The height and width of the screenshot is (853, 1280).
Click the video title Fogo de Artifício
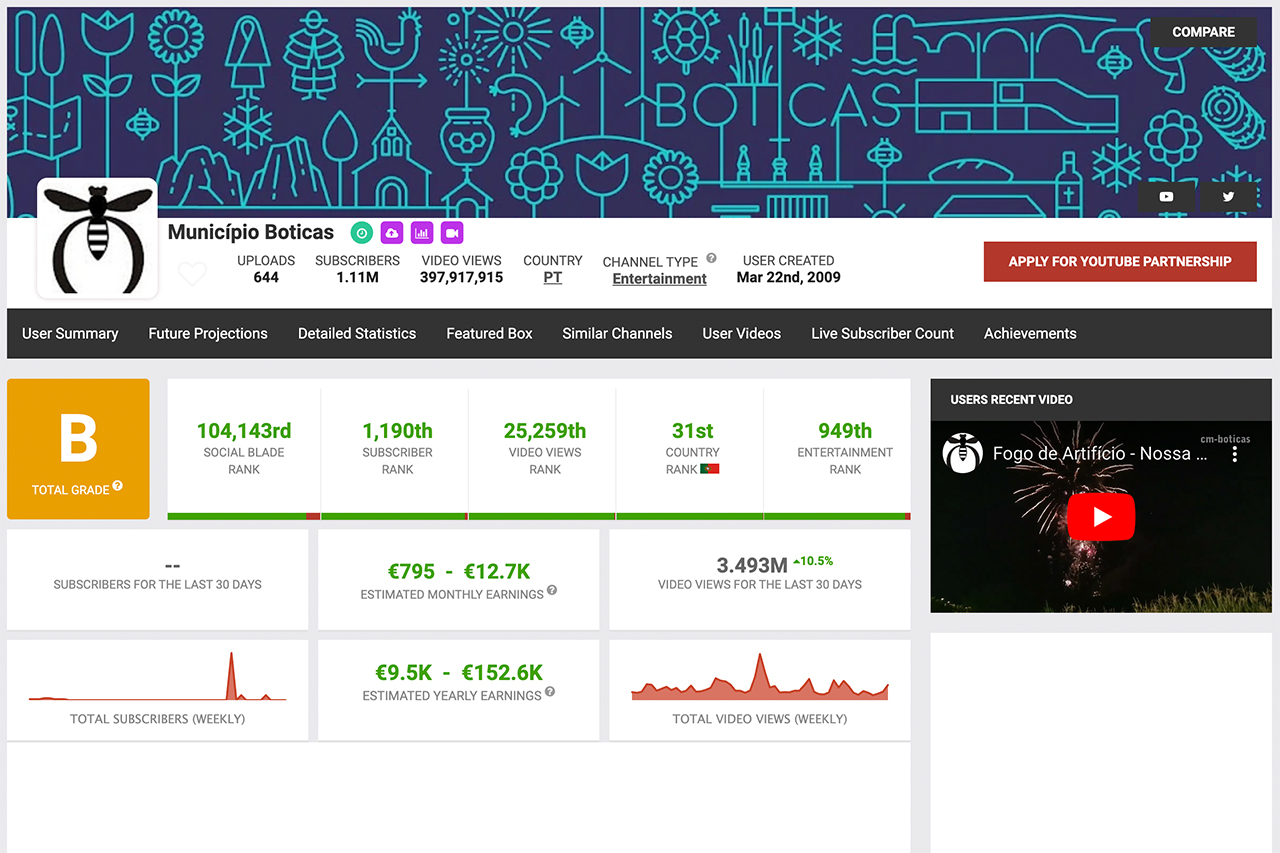click(1101, 453)
